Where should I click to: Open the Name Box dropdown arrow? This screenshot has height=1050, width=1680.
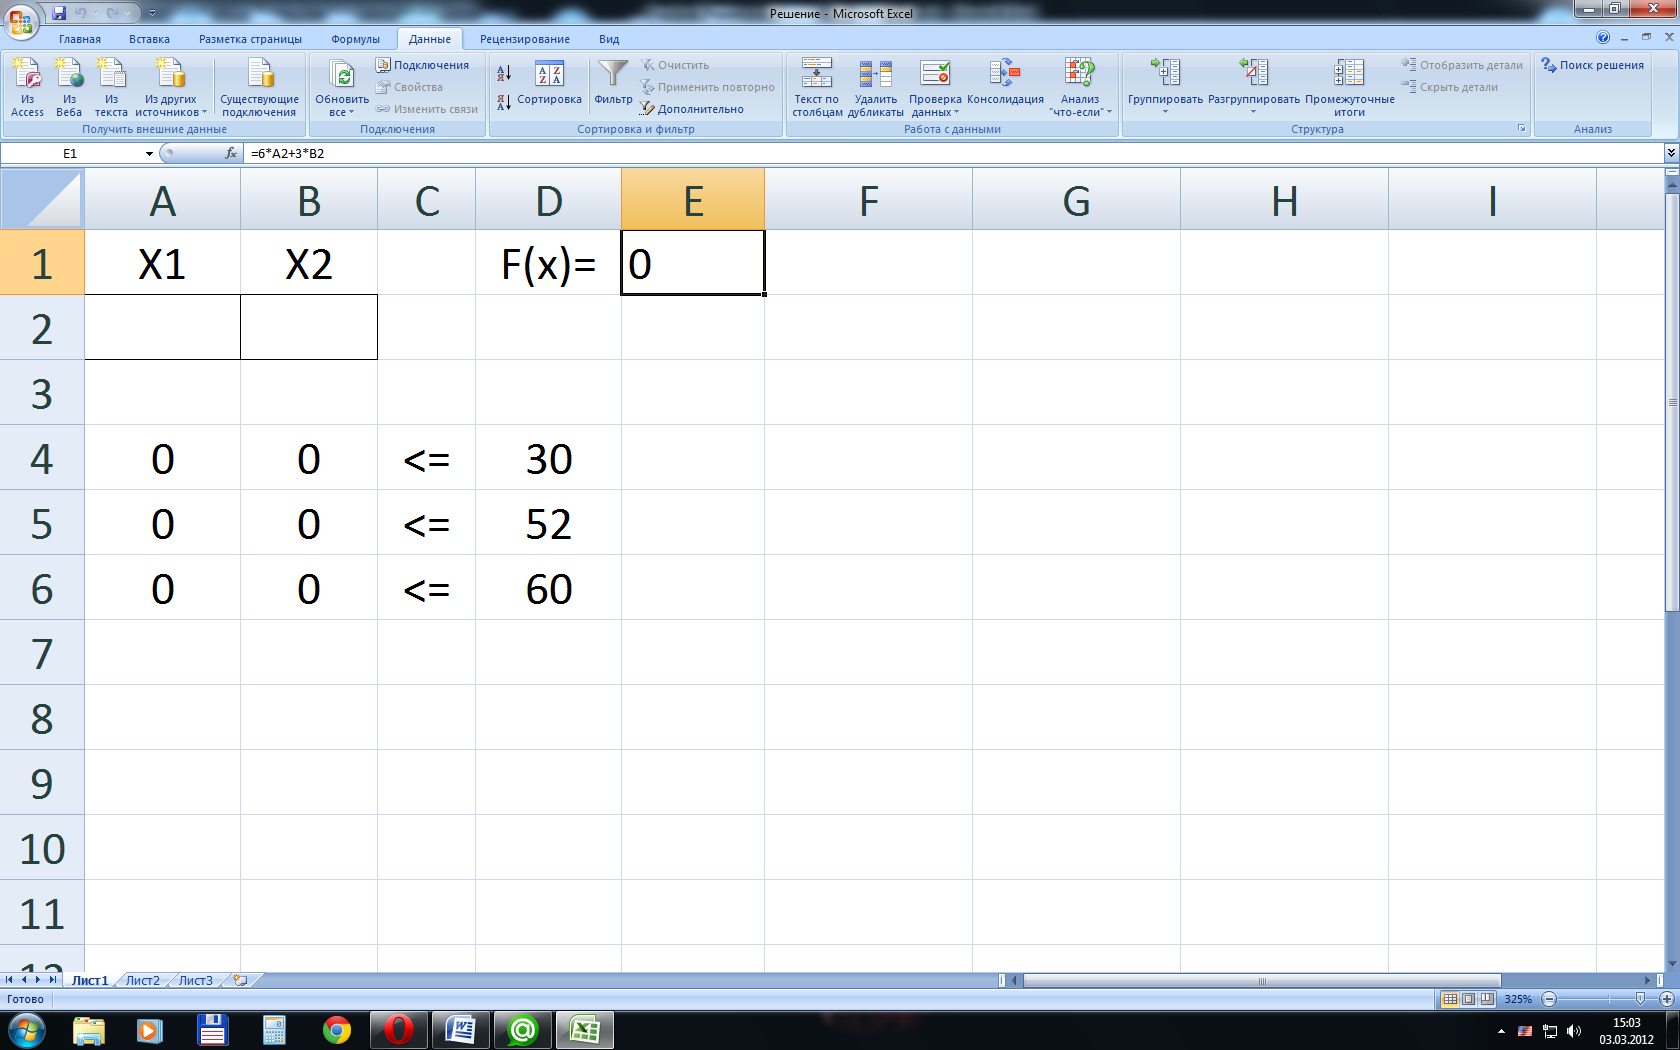coord(149,153)
